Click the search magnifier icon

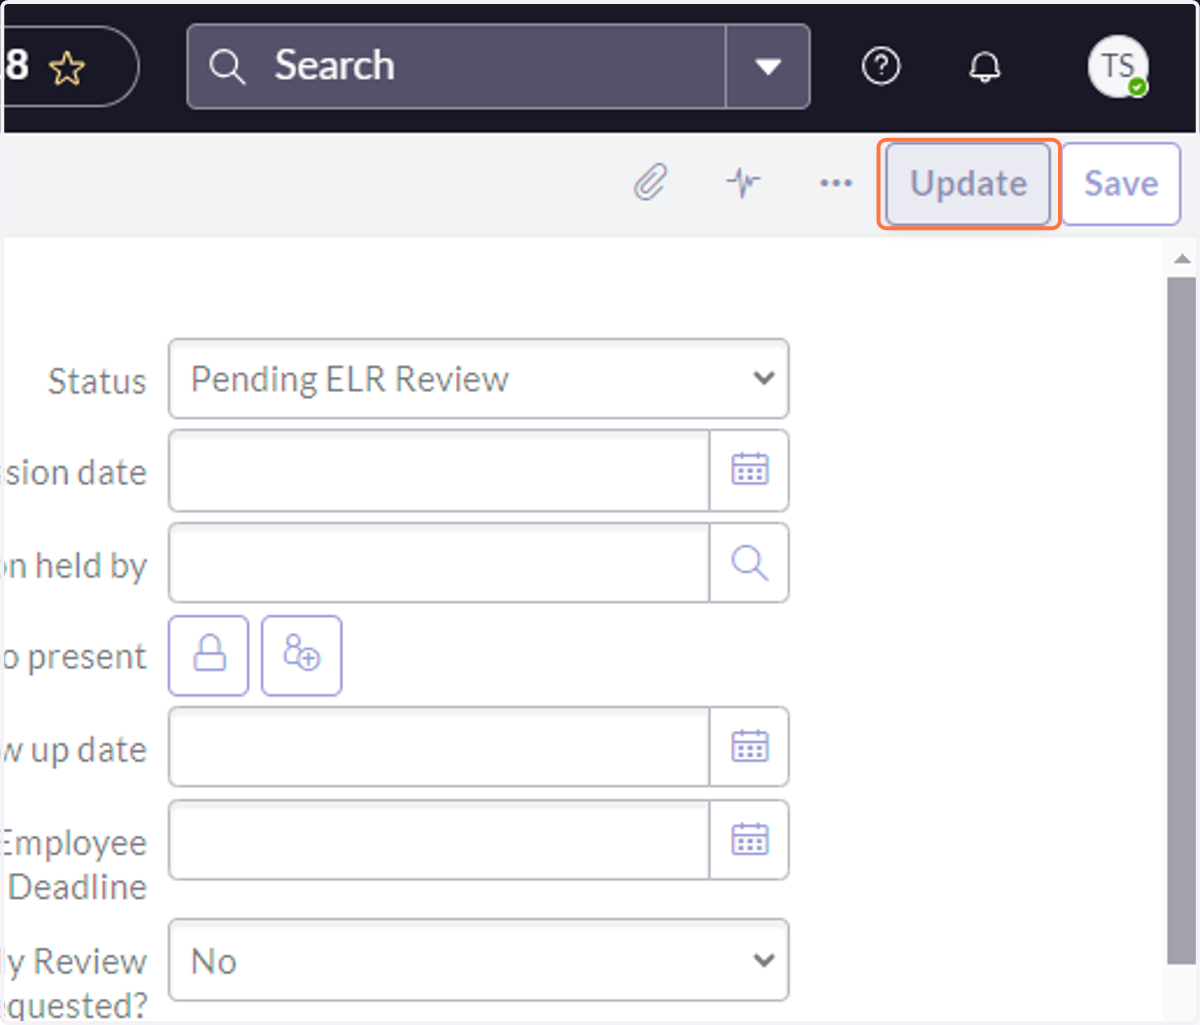point(227,67)
